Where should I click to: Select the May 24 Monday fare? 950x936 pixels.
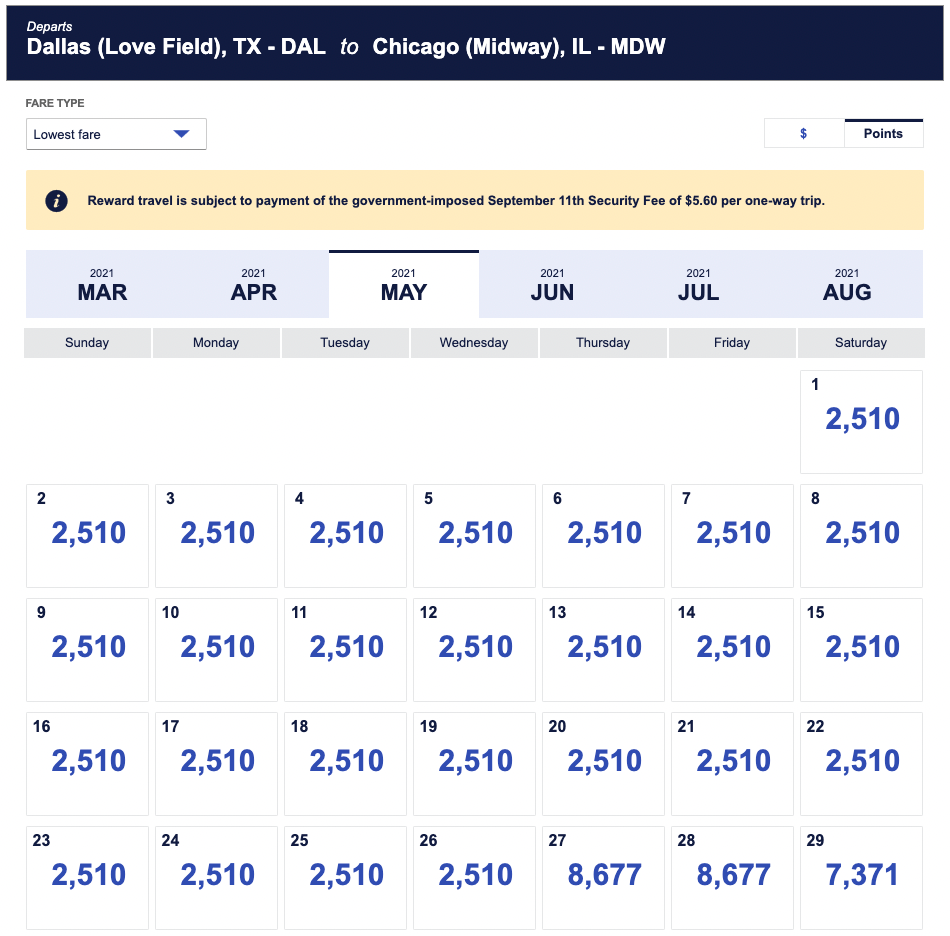coord(216,877)
